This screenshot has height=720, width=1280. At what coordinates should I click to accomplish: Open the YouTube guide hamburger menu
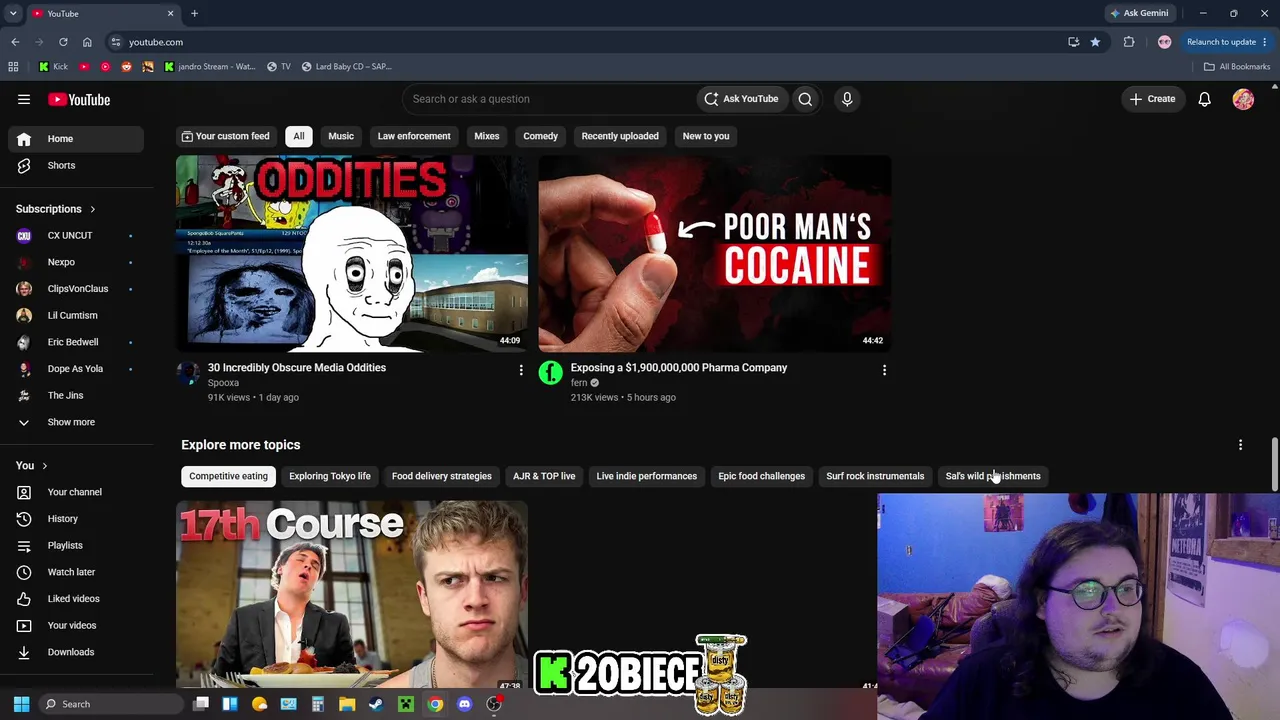coord(24,99)
